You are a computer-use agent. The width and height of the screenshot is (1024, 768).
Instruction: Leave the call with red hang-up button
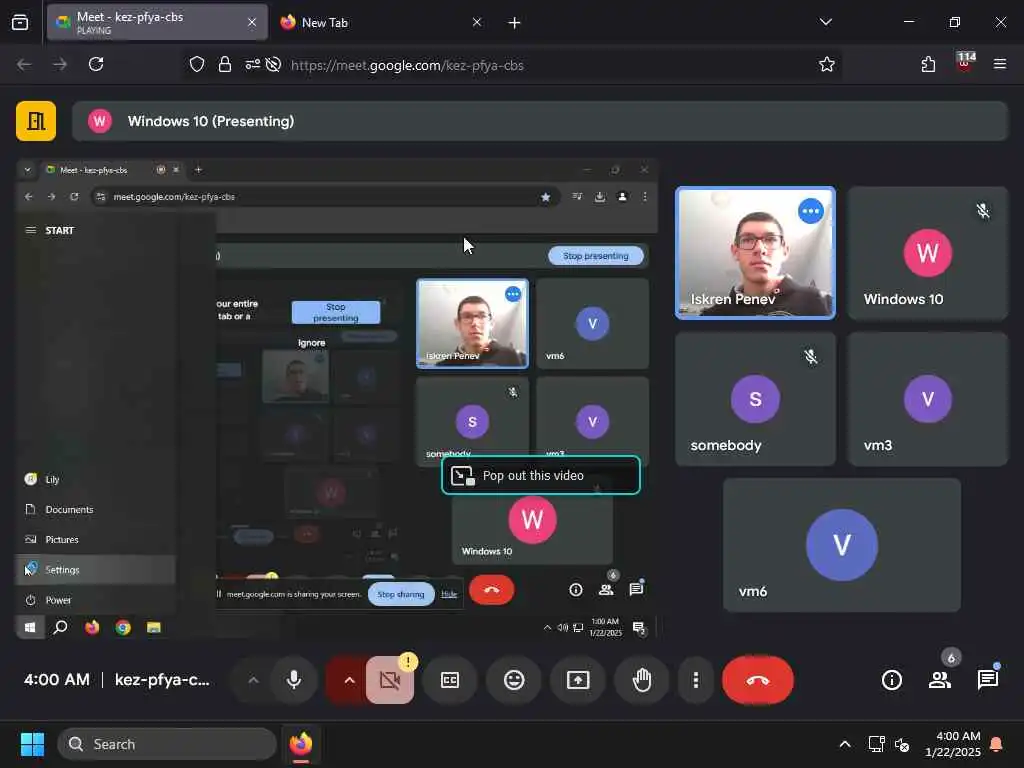point(758,680)
